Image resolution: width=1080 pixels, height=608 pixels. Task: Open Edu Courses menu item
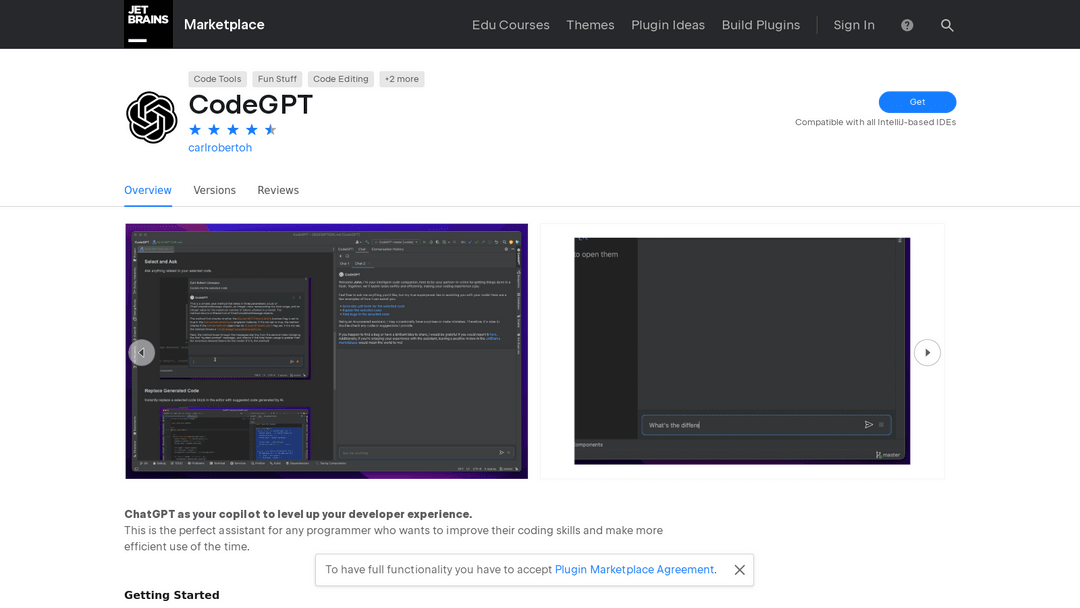[510, 25]
